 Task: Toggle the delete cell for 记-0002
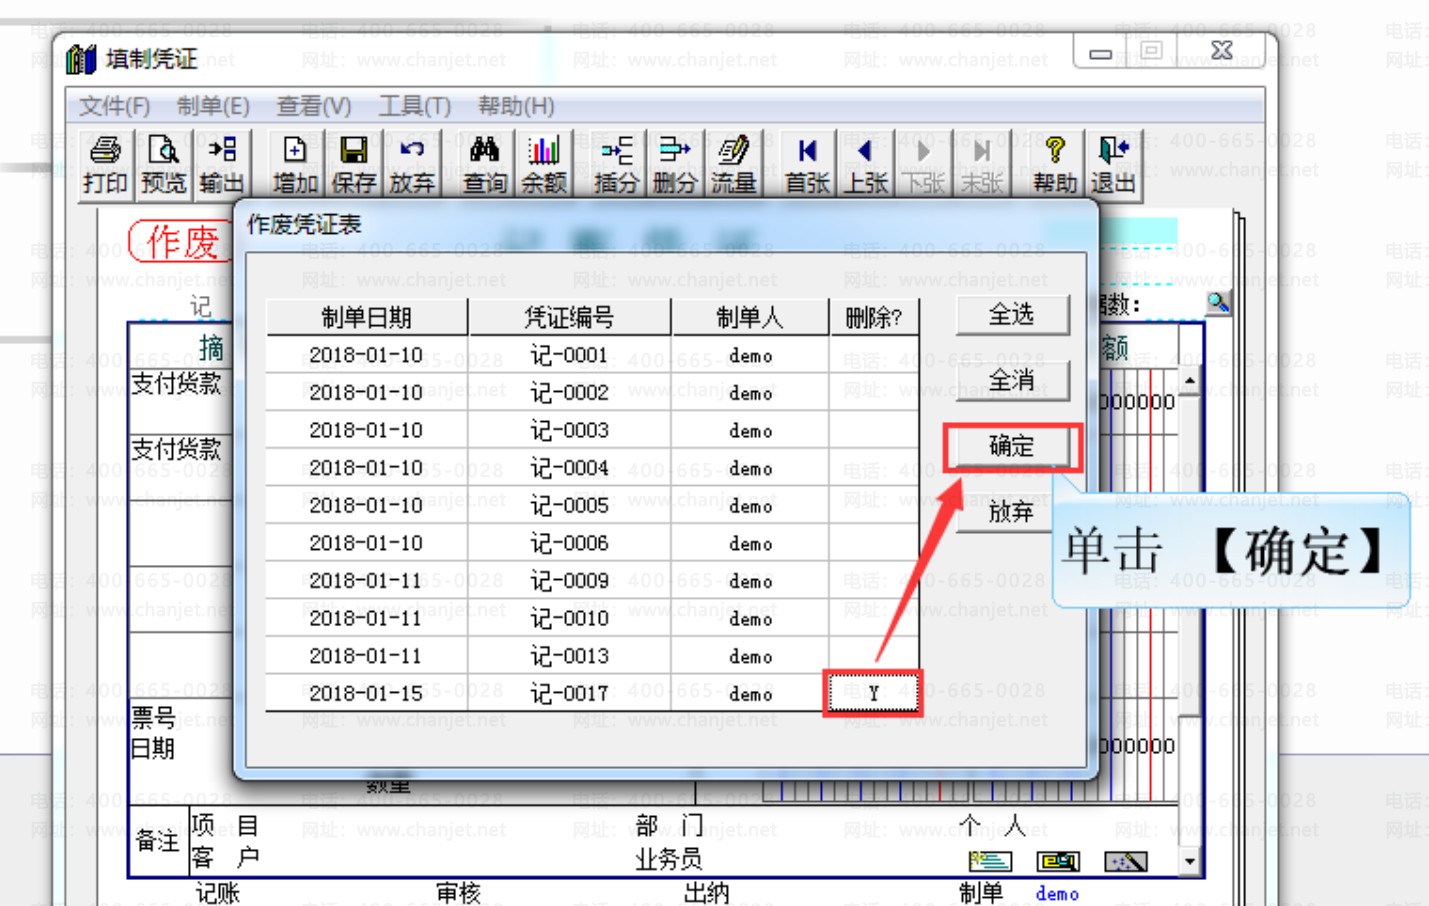click(874, 392)
